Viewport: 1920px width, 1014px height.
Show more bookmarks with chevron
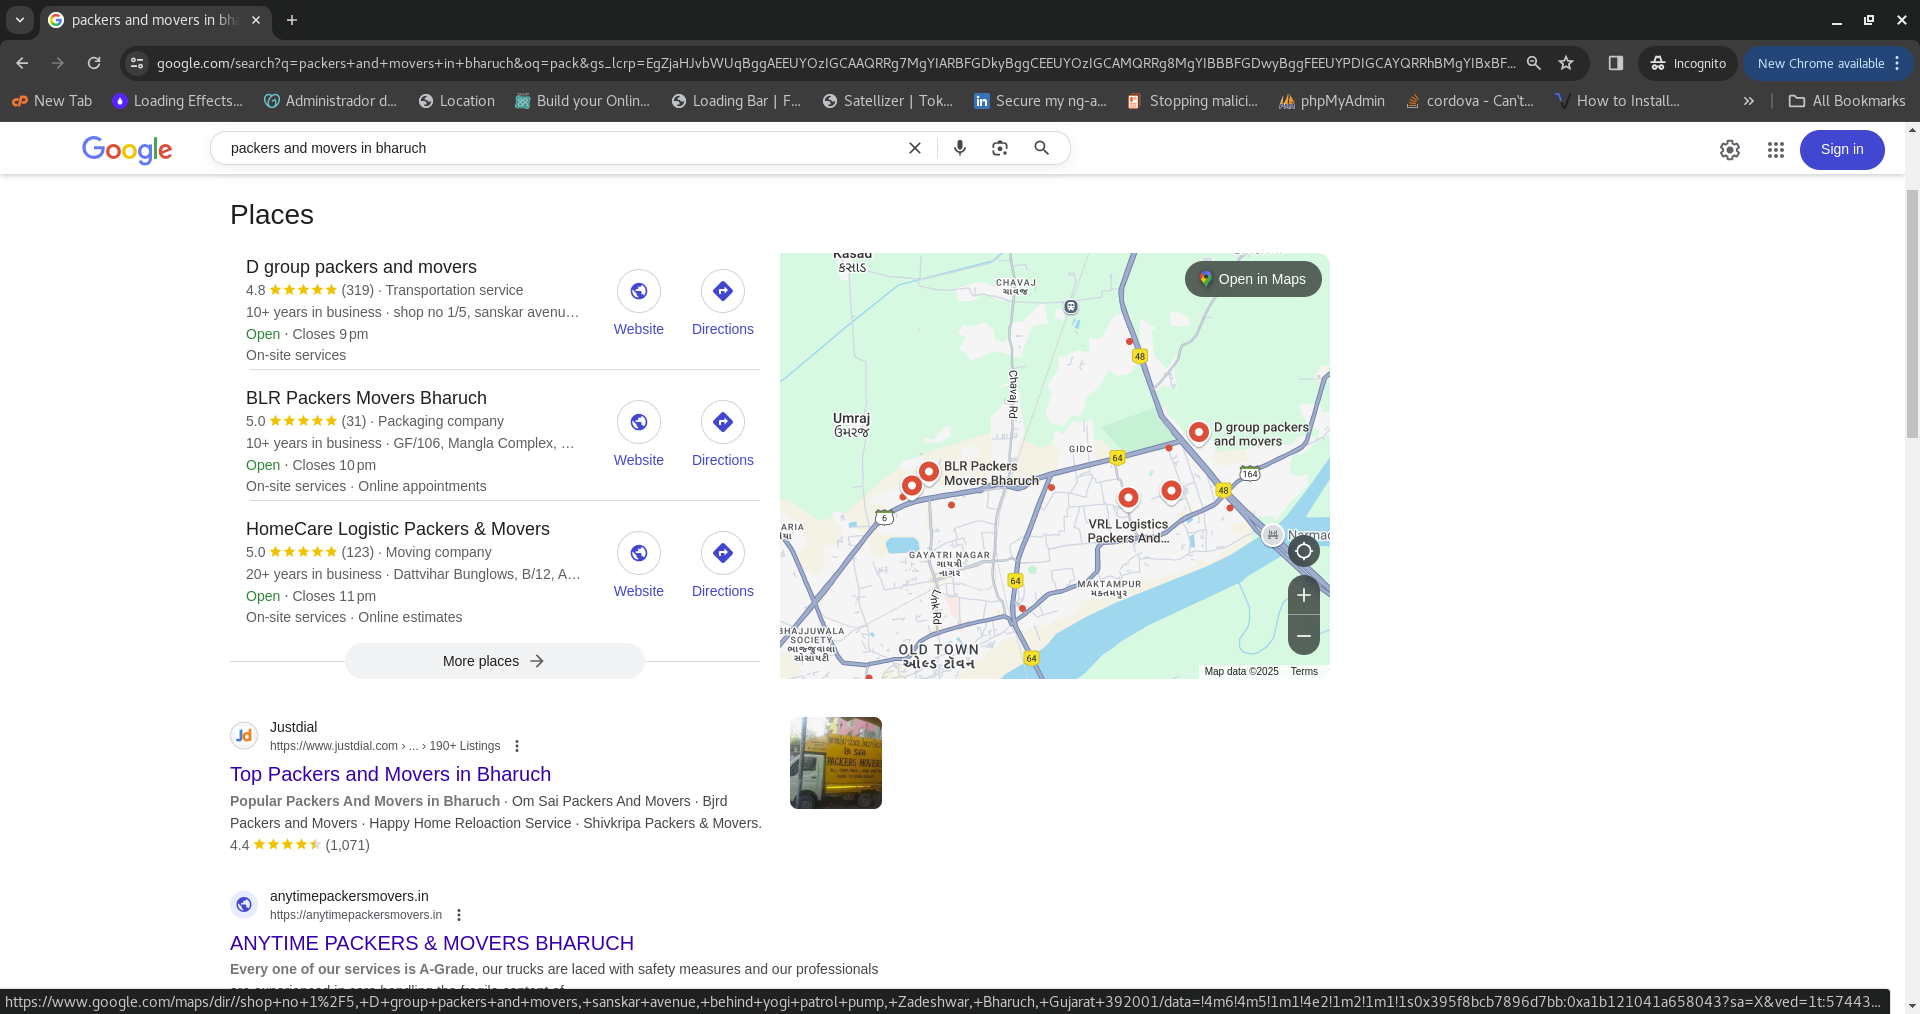pyautogui.click(x=1749, y=101)
